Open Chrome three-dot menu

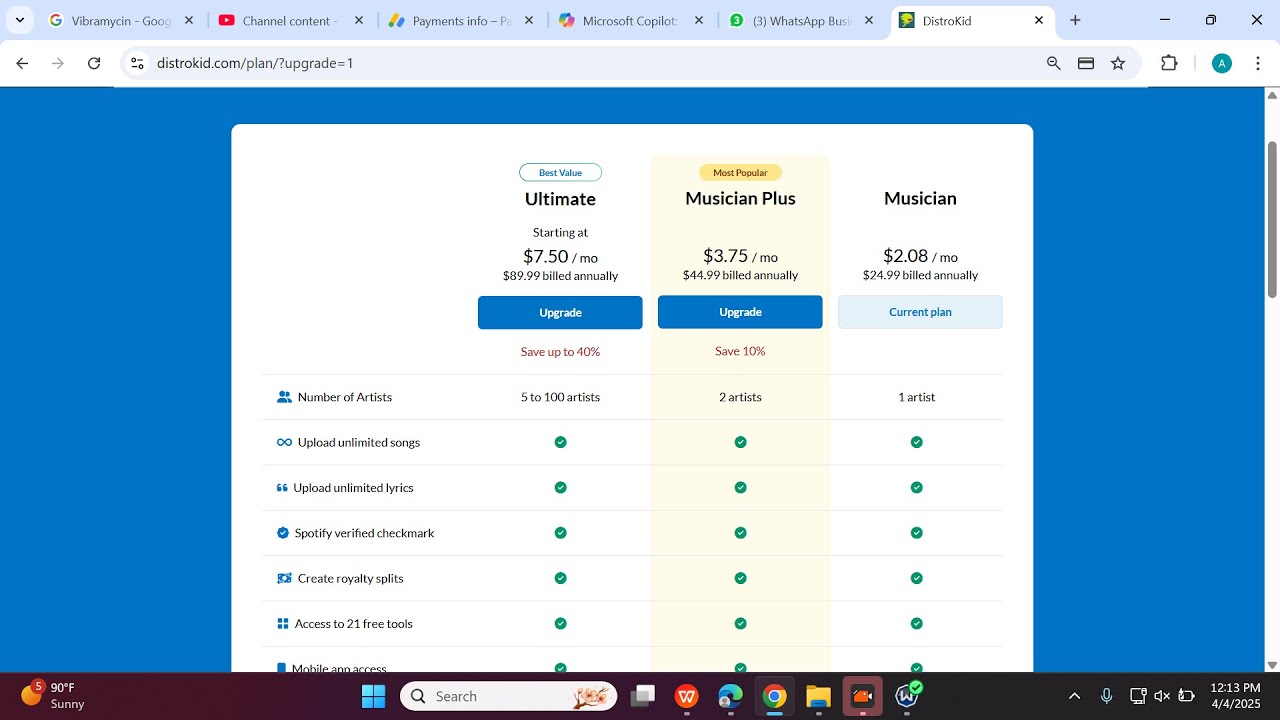[x=1256, y=63]
